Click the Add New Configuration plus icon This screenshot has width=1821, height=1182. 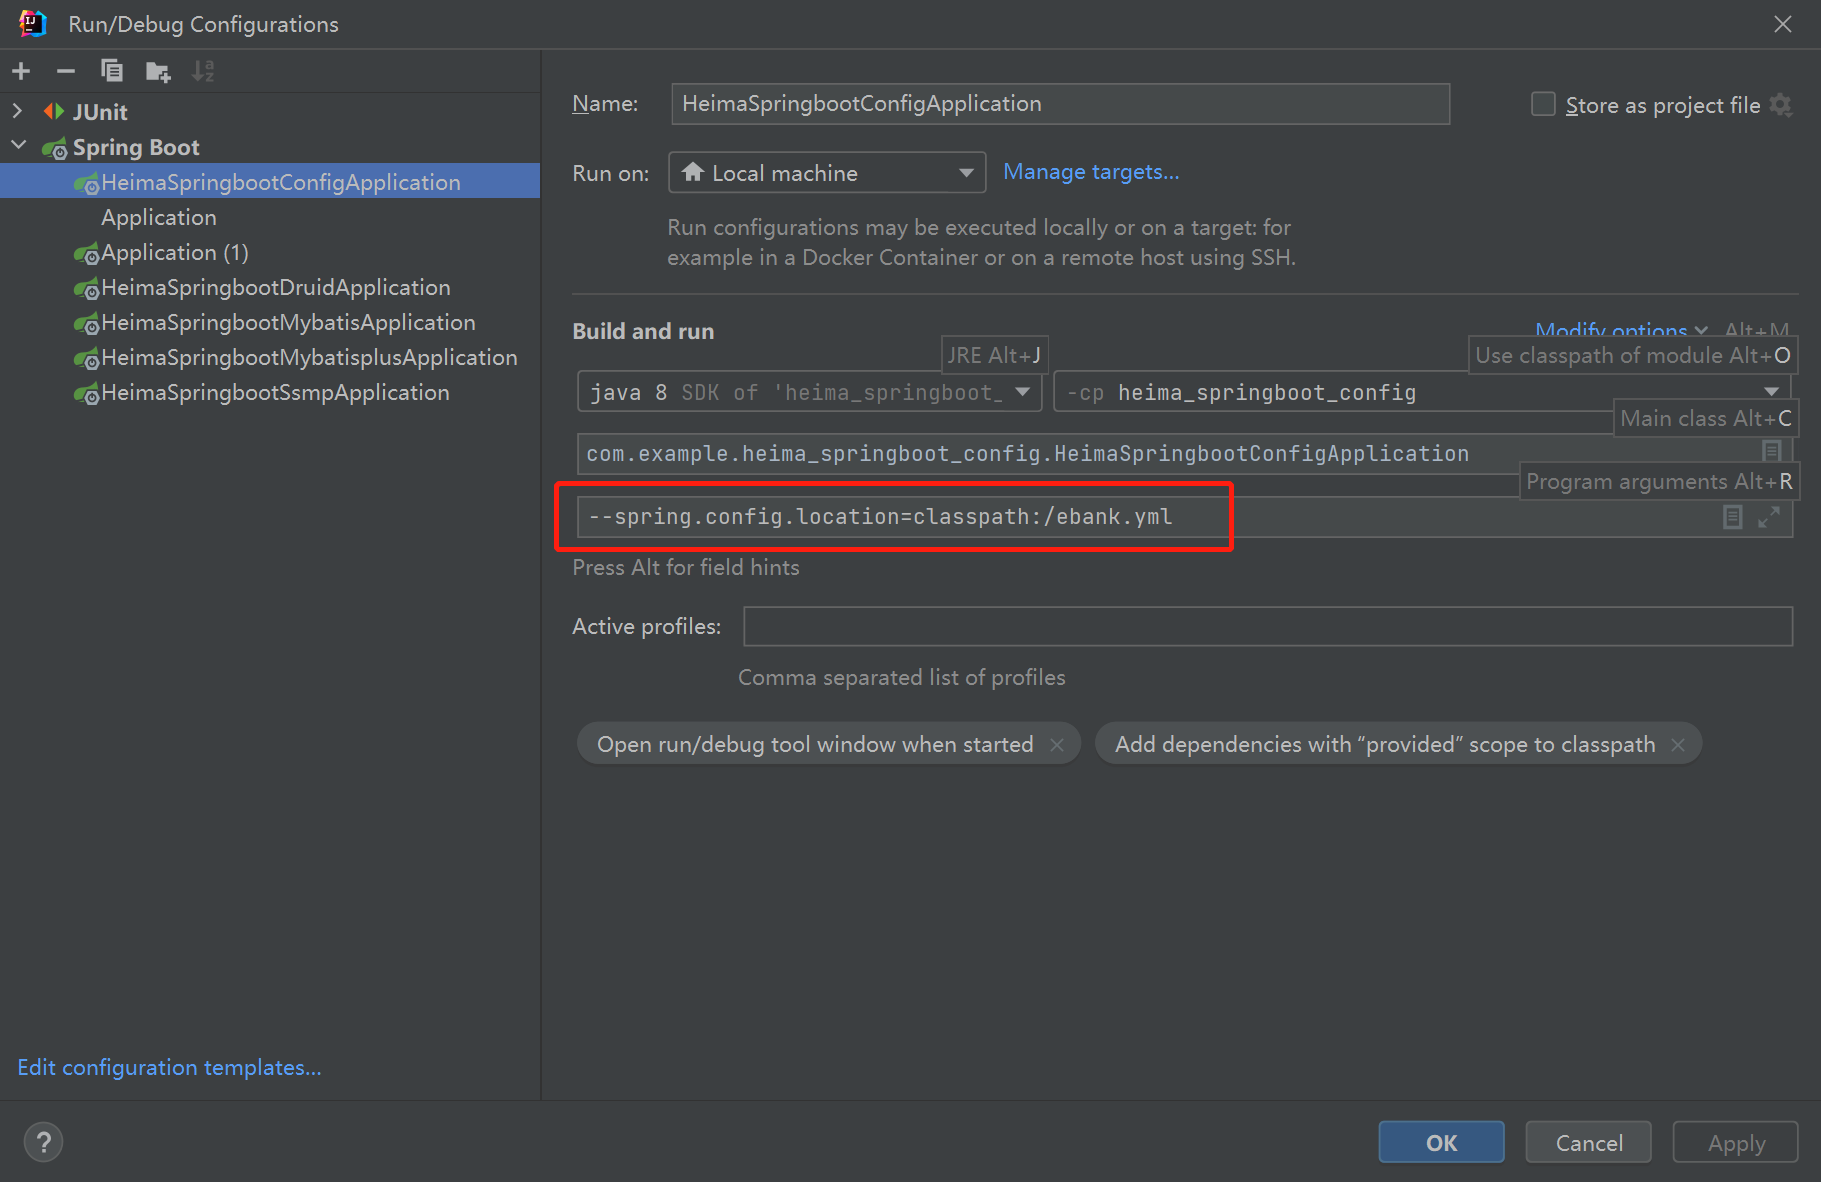(21, 71)
